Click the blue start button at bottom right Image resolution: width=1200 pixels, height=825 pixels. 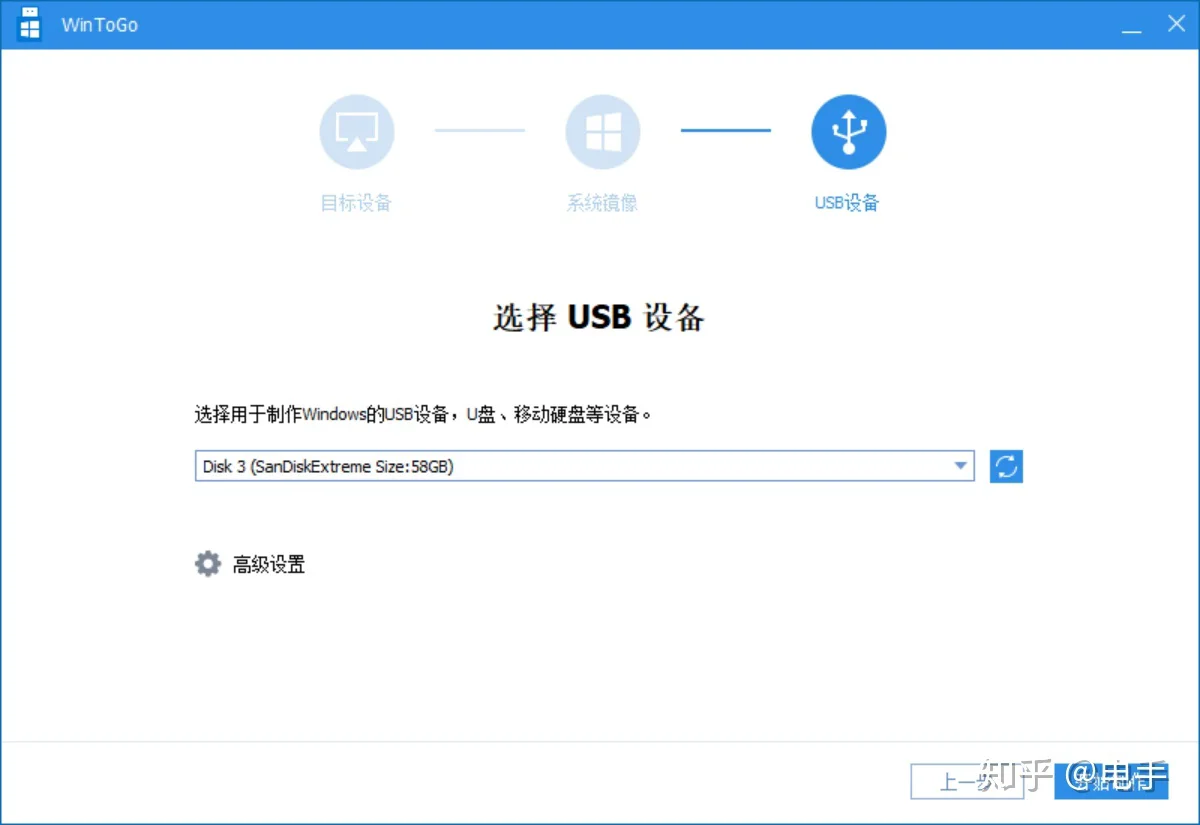pyautogui.click(x=1111, y=781)
